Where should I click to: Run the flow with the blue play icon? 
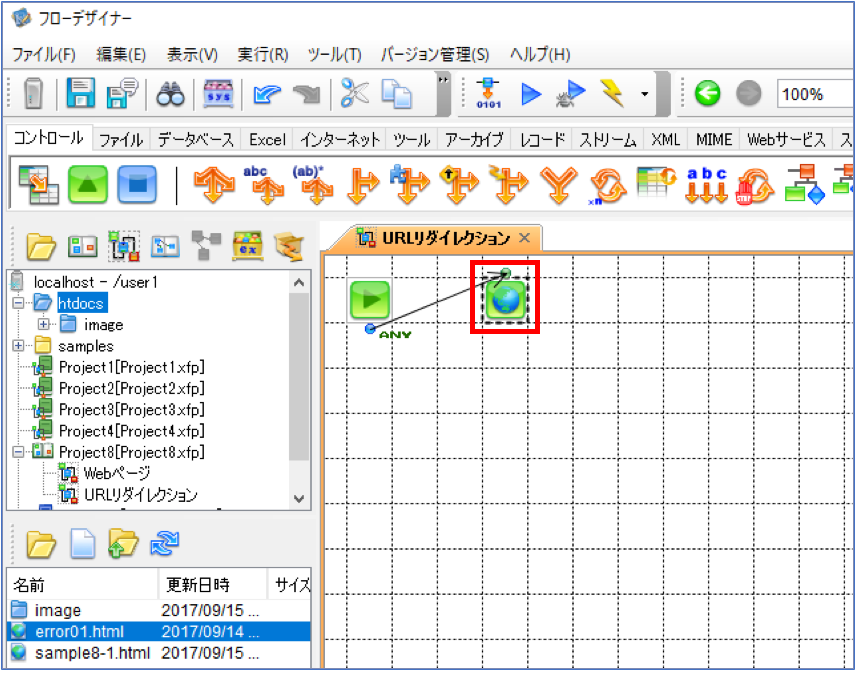pos(530,93)
